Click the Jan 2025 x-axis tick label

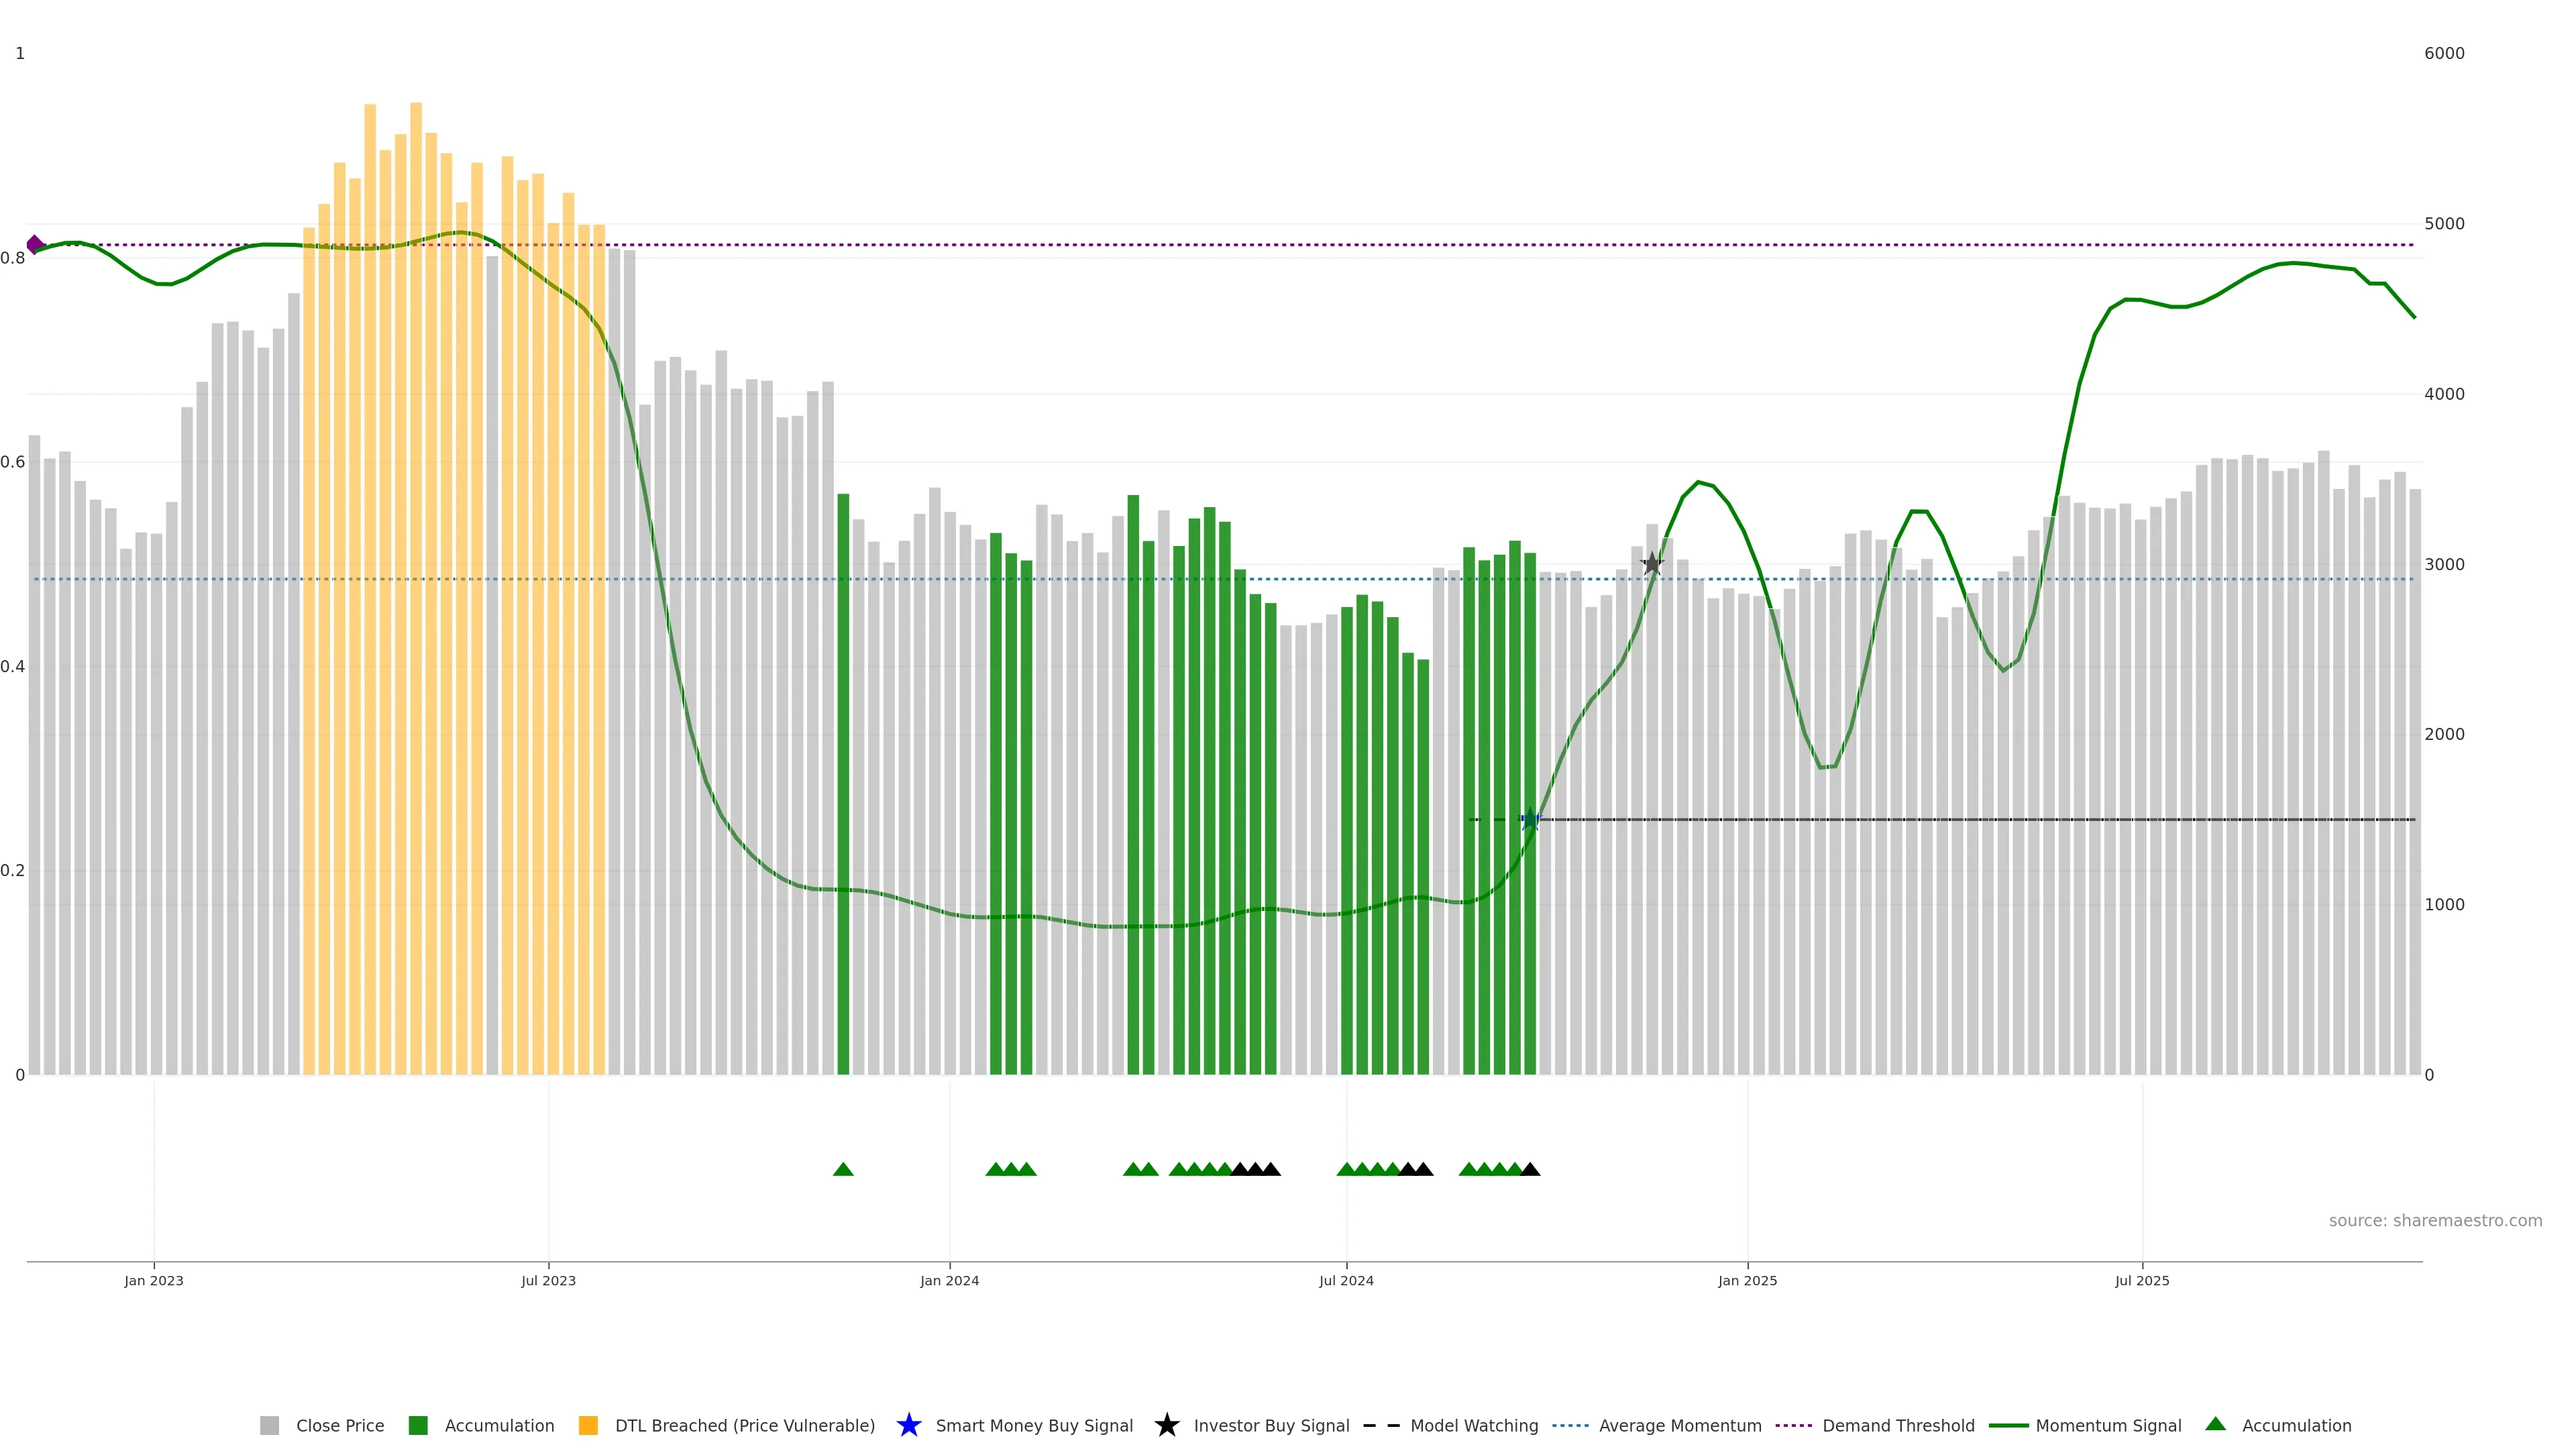click(1747, 1281)
